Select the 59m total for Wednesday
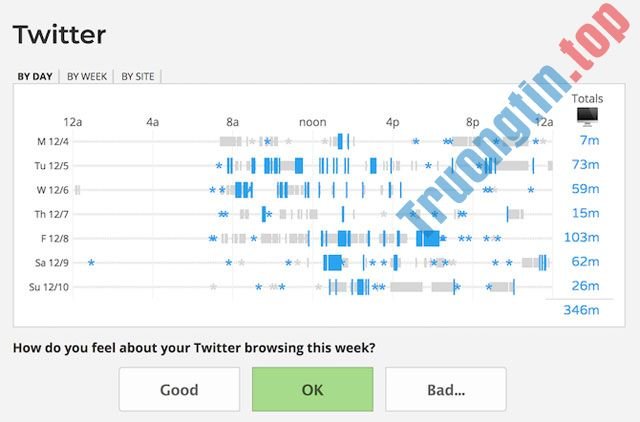Screen dimensions: 640x422 click(586, 189)
